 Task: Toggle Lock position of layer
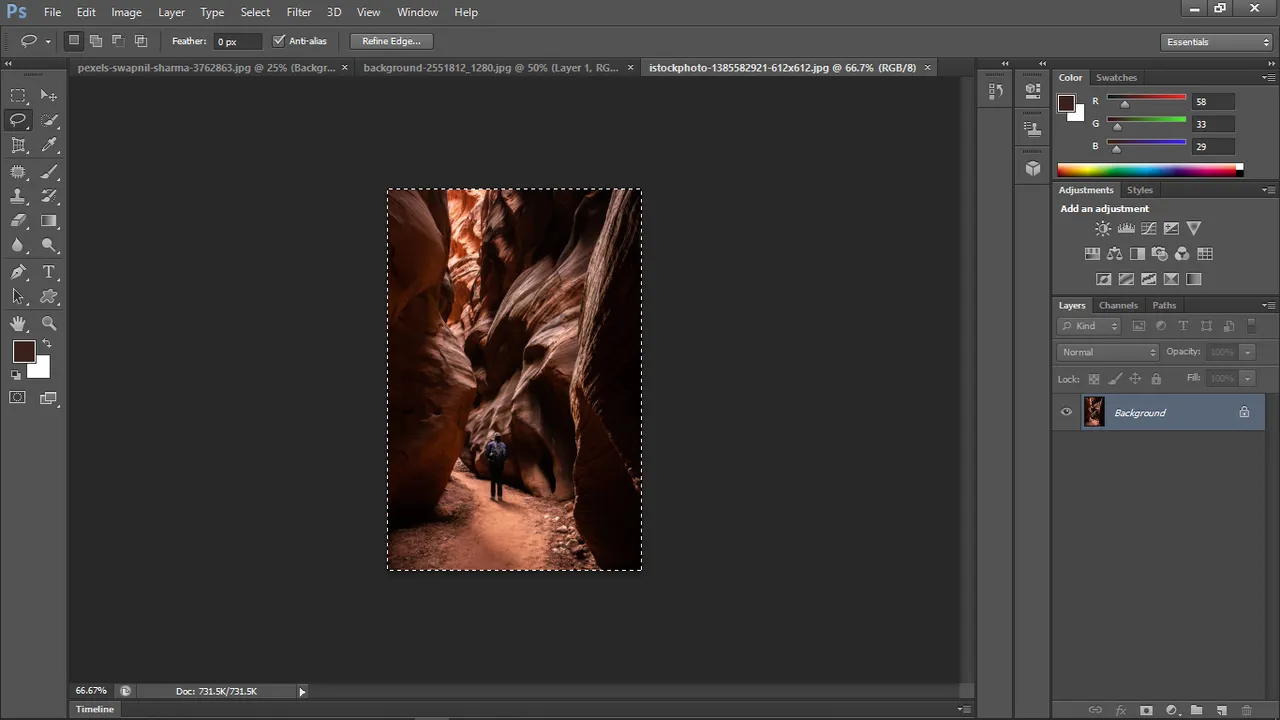(1135, 379)
